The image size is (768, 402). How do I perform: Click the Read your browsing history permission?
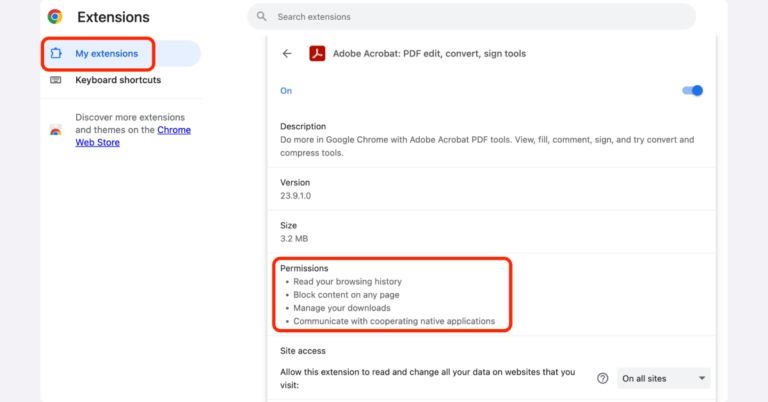347,282
